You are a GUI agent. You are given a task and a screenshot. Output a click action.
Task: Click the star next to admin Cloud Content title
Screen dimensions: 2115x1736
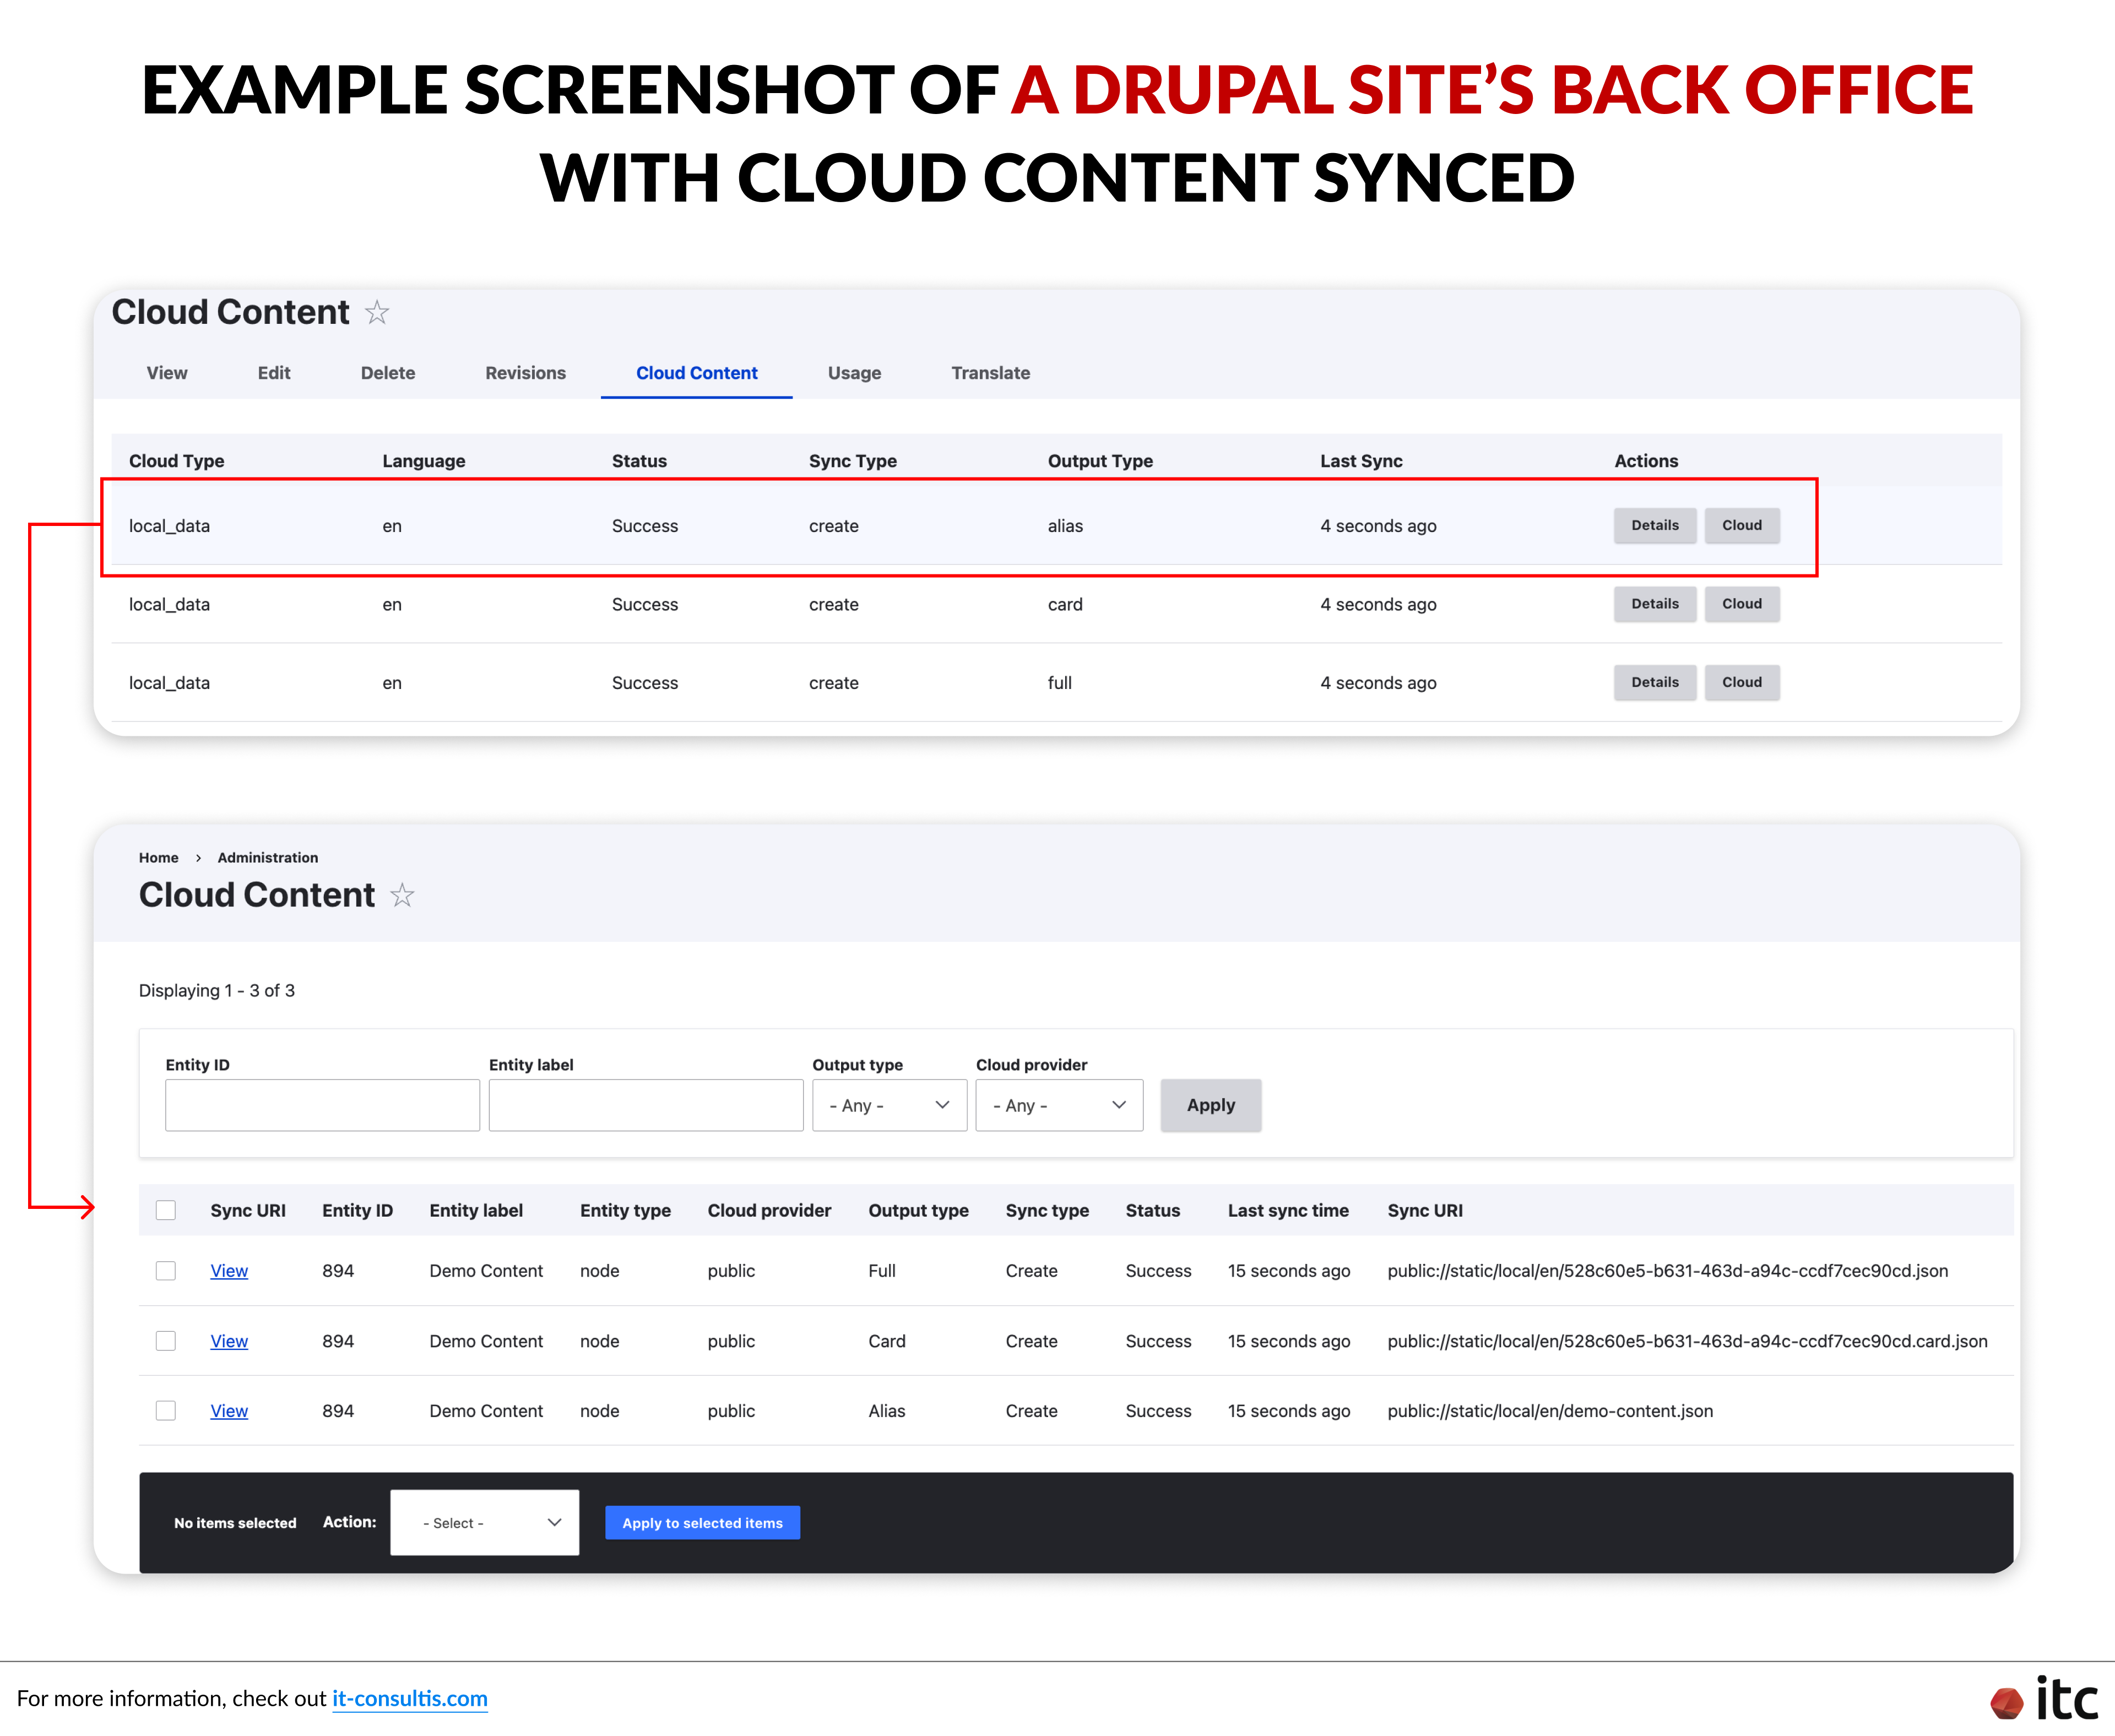coord(403,896)
